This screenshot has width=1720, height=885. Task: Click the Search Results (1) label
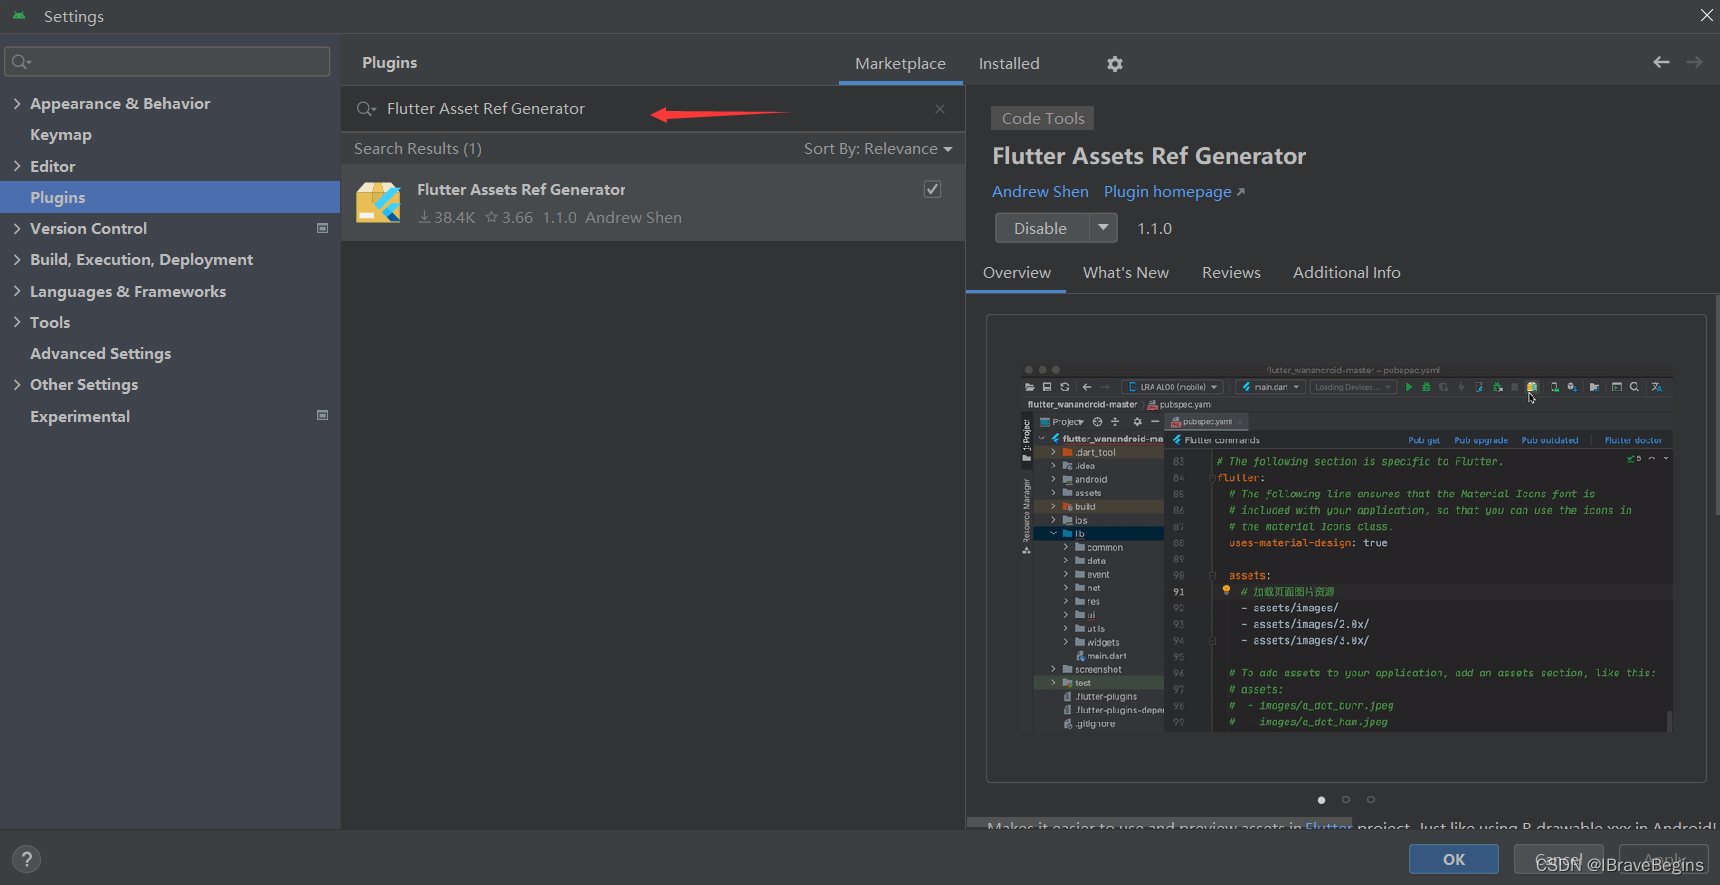coord(418,149)
